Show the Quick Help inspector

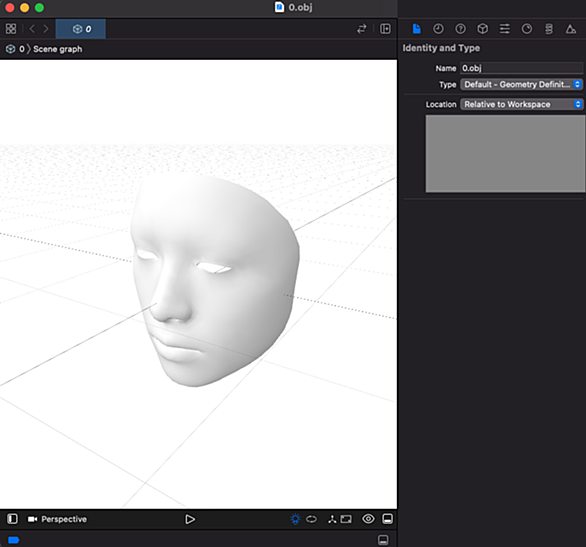(x=460, y=29)
